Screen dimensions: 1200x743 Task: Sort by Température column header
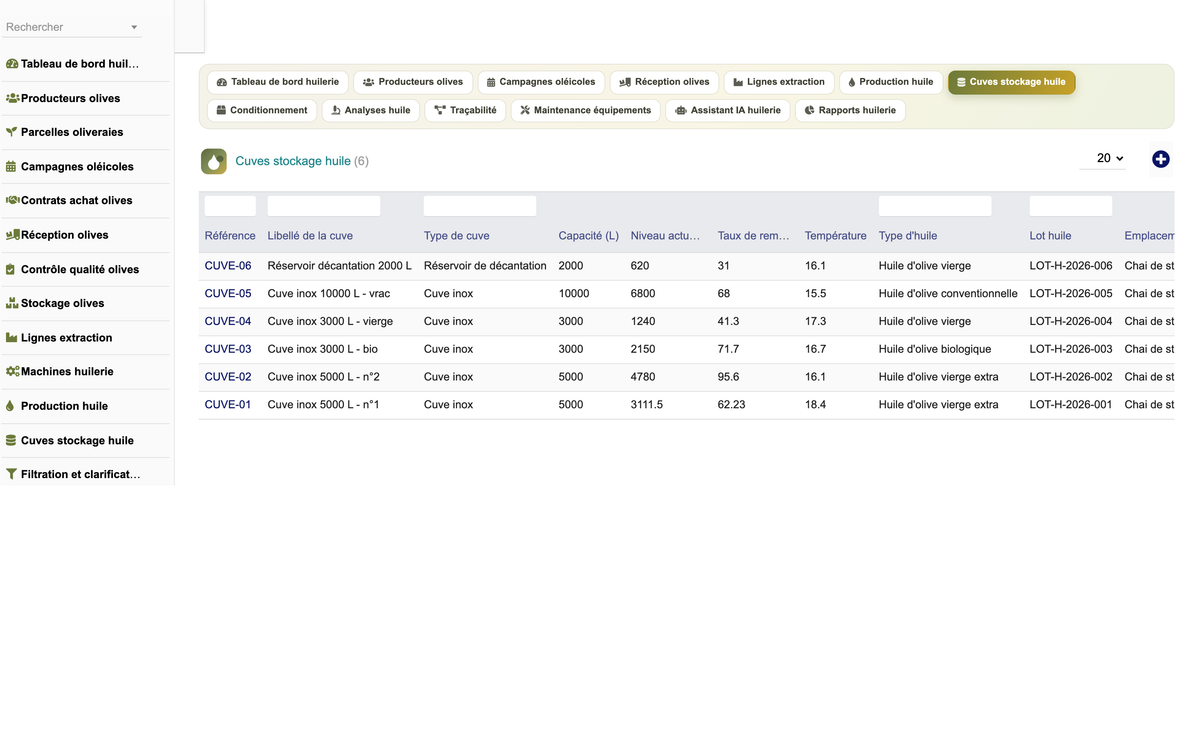click(836, 236)
